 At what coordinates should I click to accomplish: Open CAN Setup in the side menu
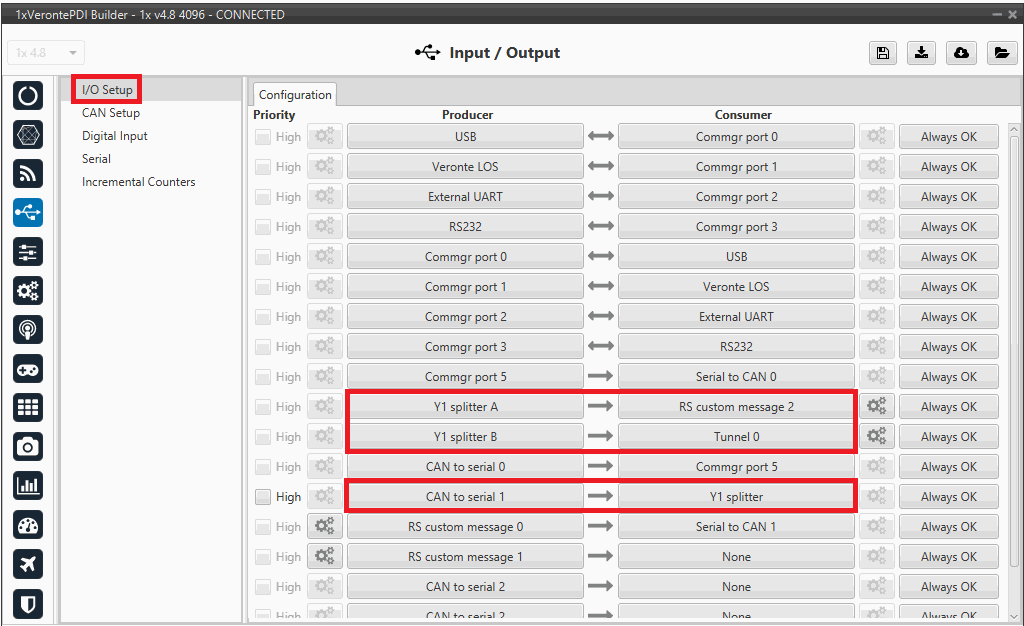[x=111, y=113]
